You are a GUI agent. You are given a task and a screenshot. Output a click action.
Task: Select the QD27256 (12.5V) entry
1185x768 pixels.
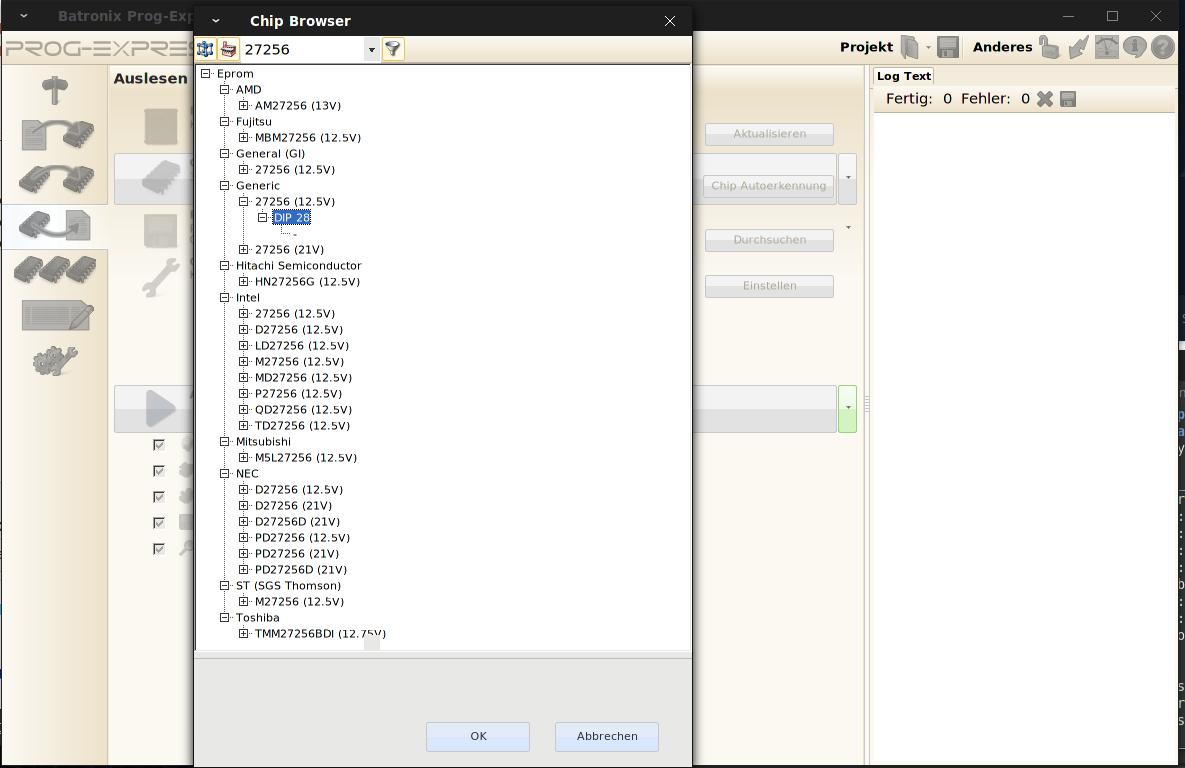click(303, 410)
